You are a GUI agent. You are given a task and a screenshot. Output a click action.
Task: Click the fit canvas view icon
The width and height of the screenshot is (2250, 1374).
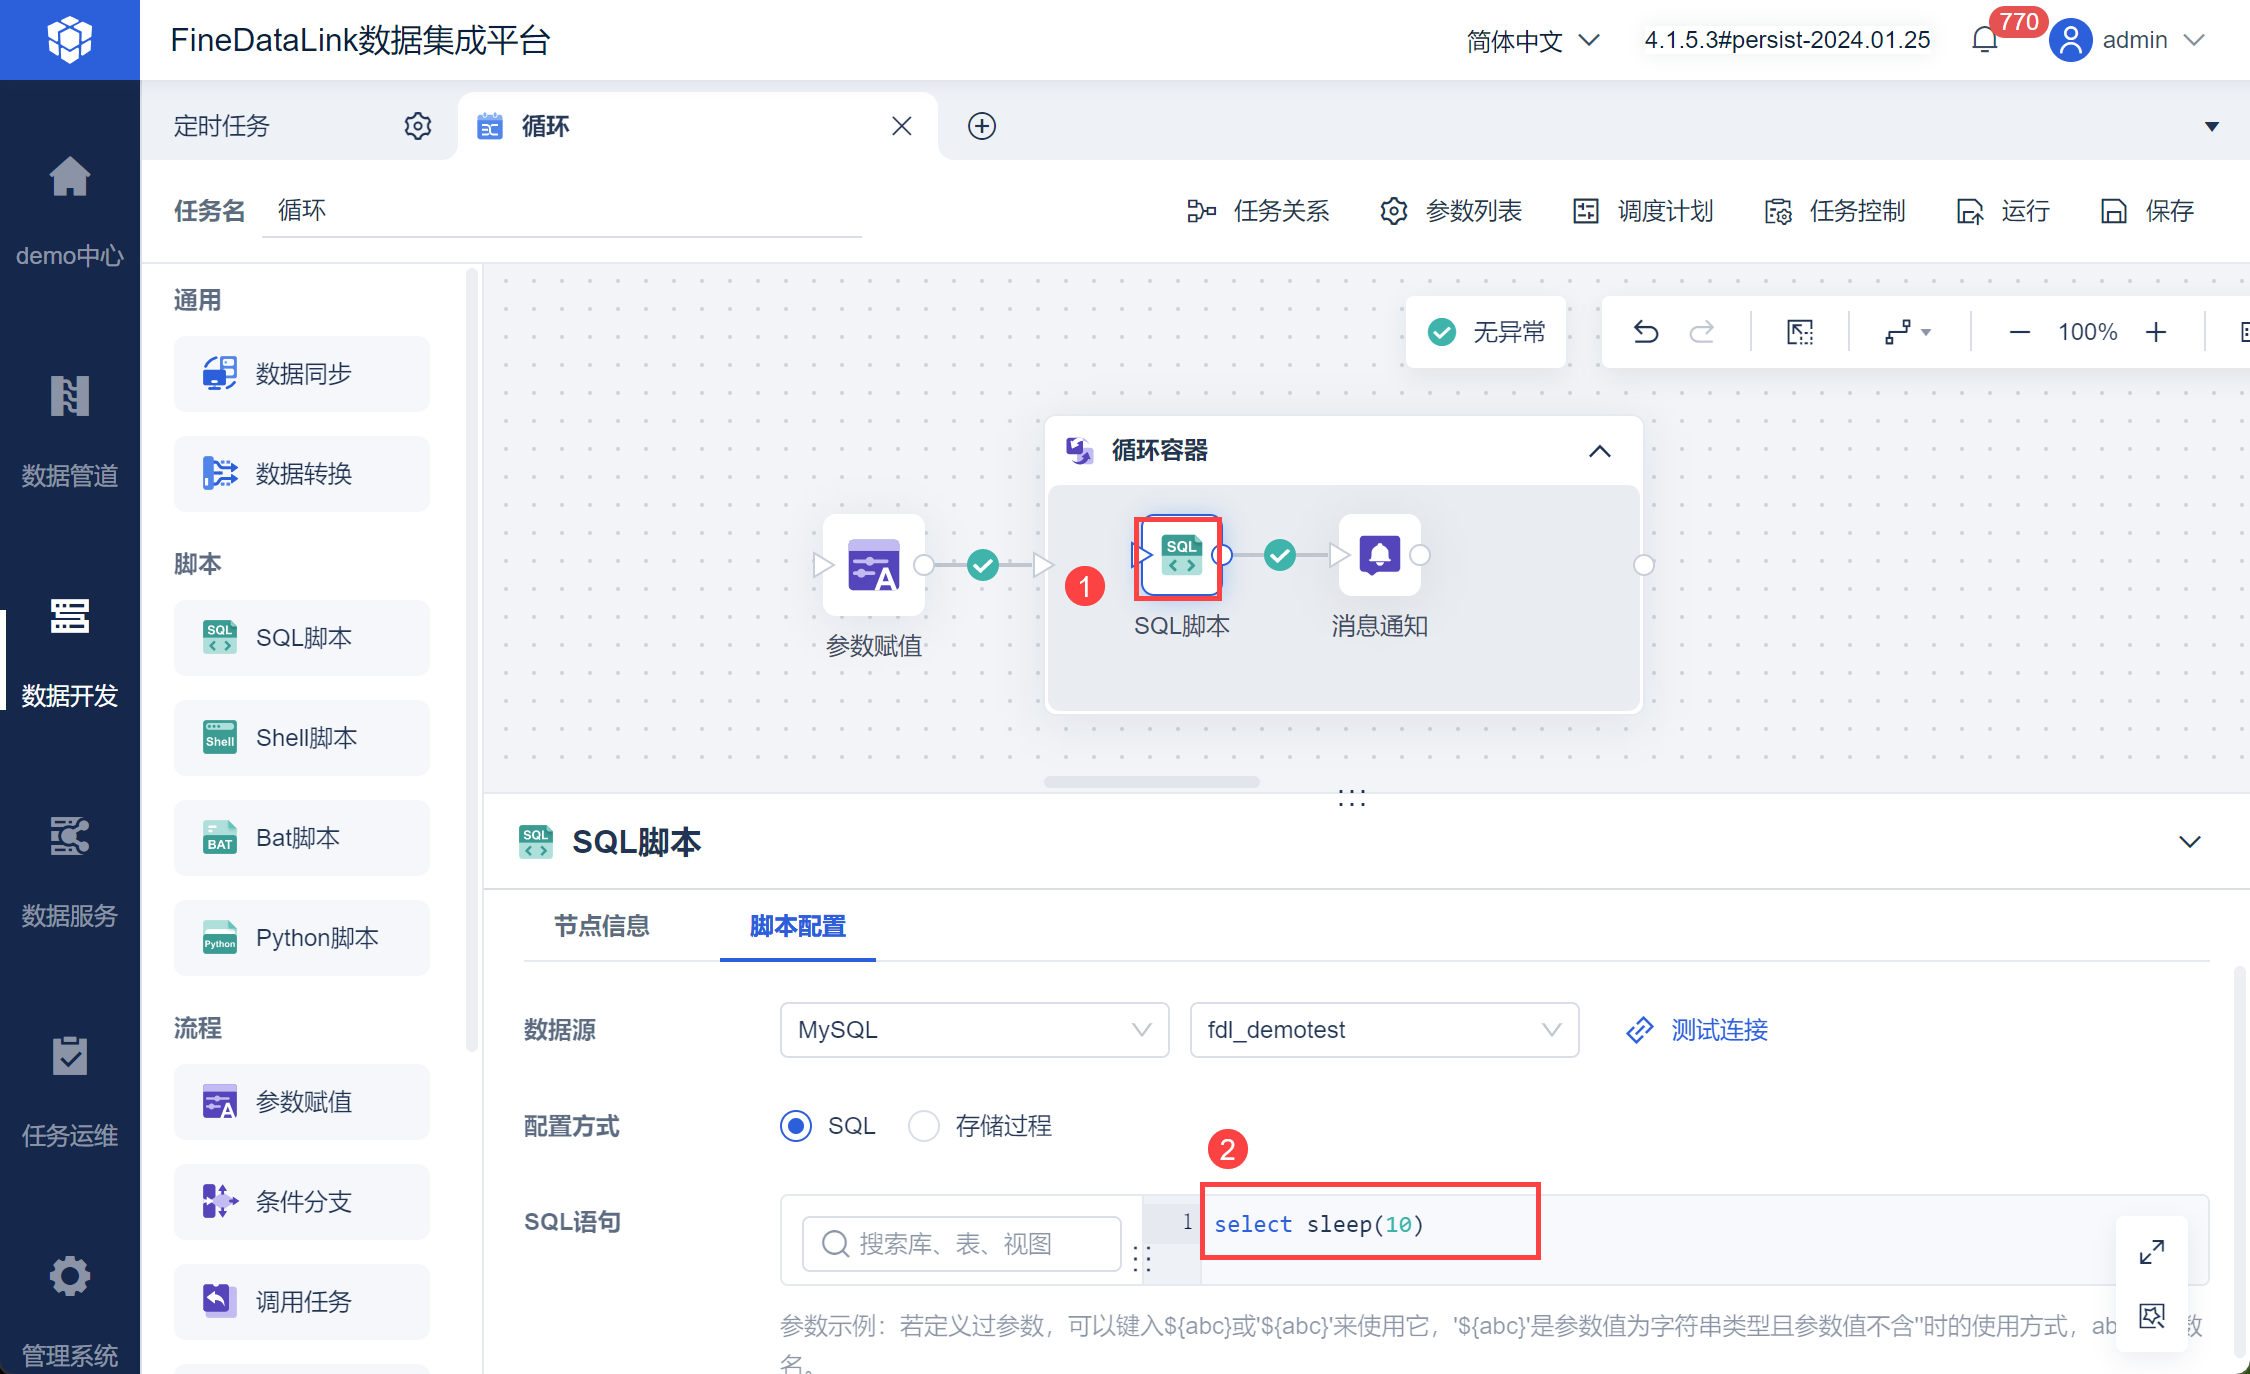pos(1799,332)
